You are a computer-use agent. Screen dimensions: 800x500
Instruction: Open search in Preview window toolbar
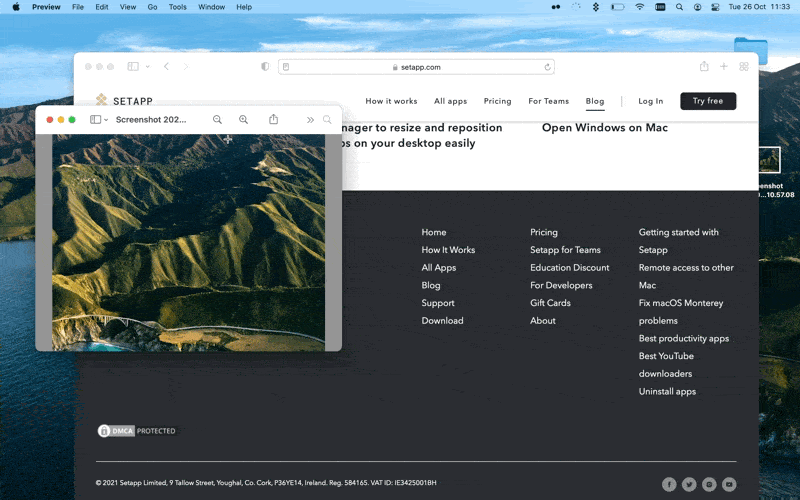(327, 119)
